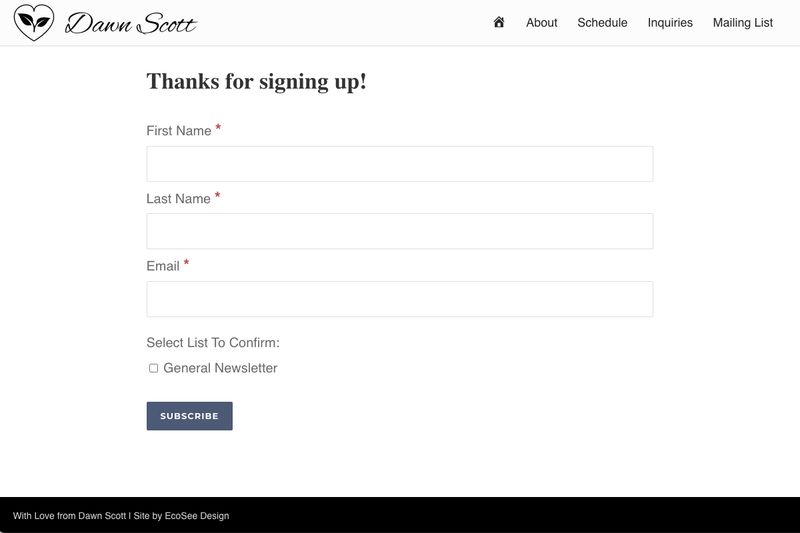The width and height of the screenshot is (800, 533).
Task: Open the About menu item
Action: tap(541, 22)
